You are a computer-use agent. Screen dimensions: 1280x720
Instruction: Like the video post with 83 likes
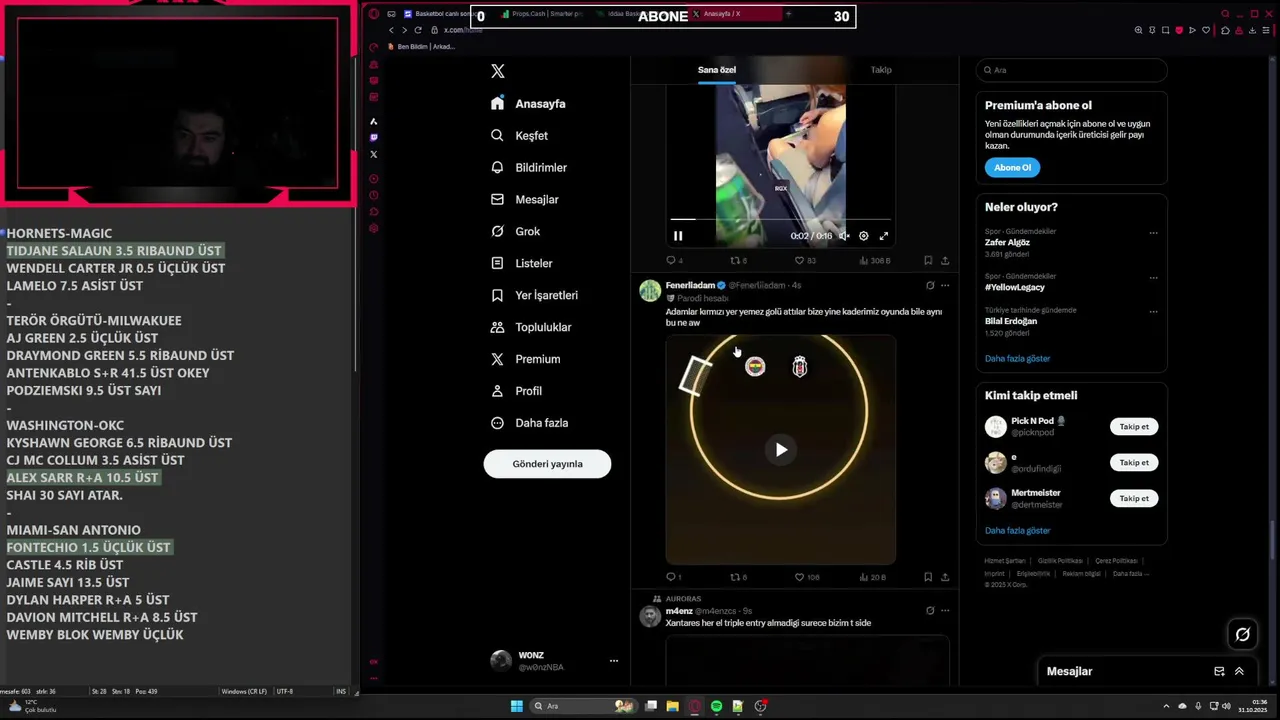point(805,261)
